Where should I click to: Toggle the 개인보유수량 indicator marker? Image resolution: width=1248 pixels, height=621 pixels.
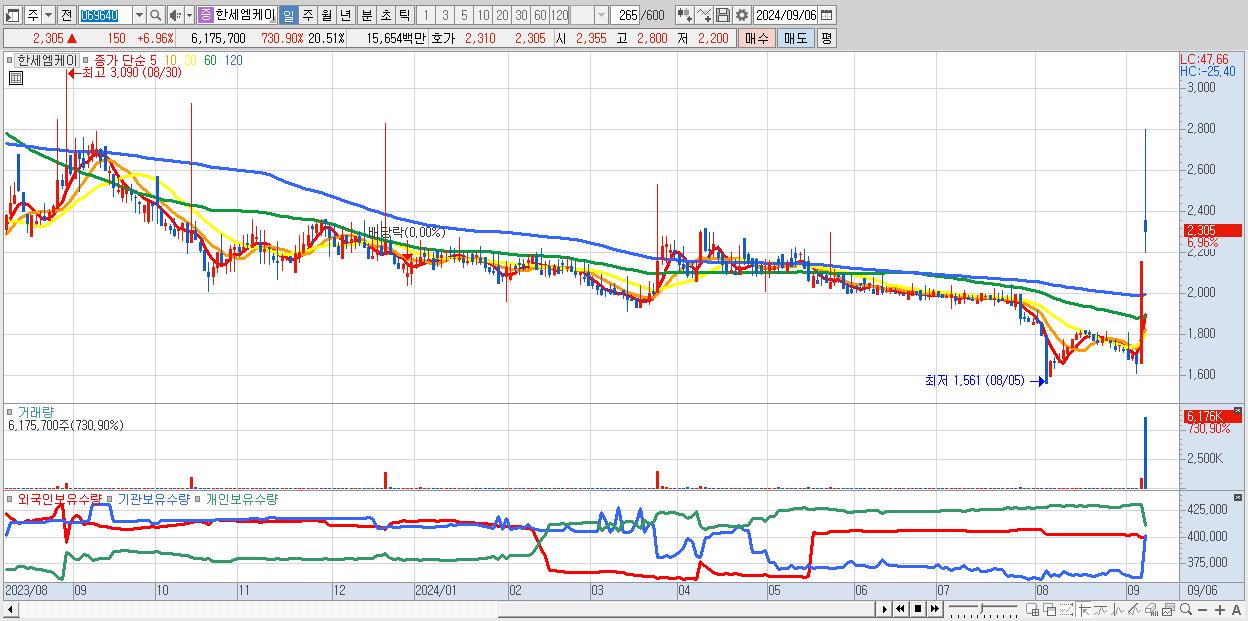pyautogui.click(x=199, y=498)
